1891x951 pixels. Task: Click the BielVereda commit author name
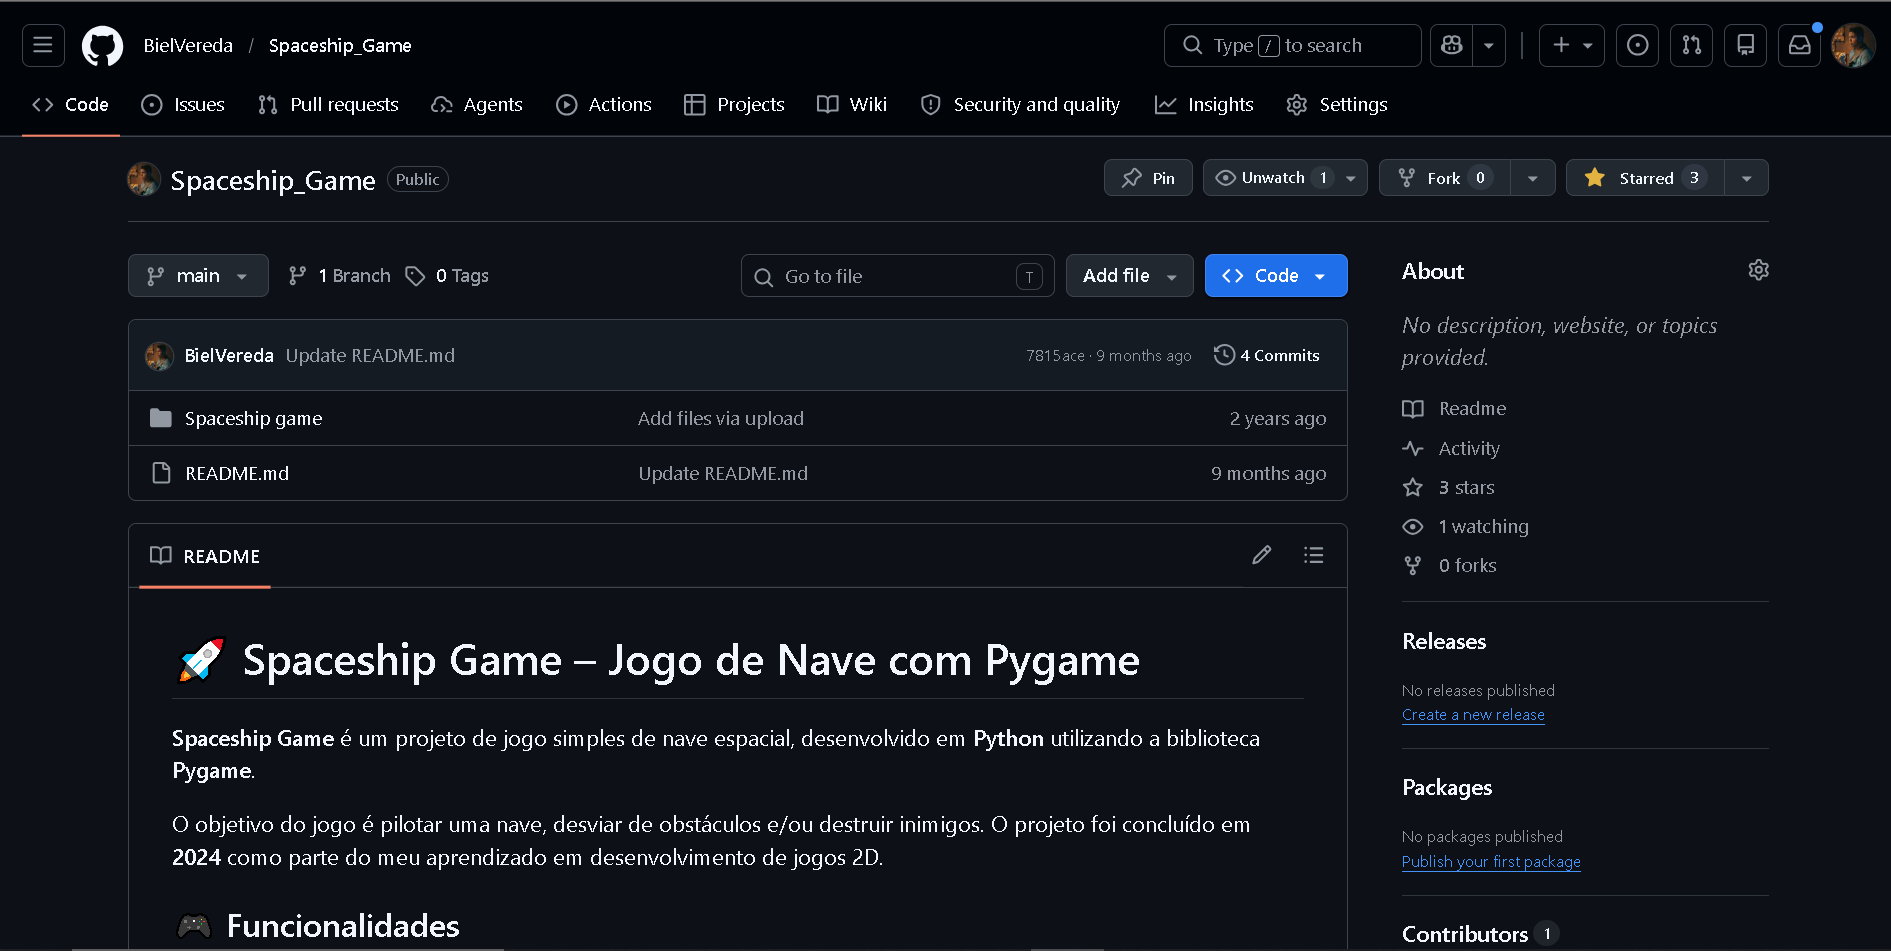[x=229, y=356]
